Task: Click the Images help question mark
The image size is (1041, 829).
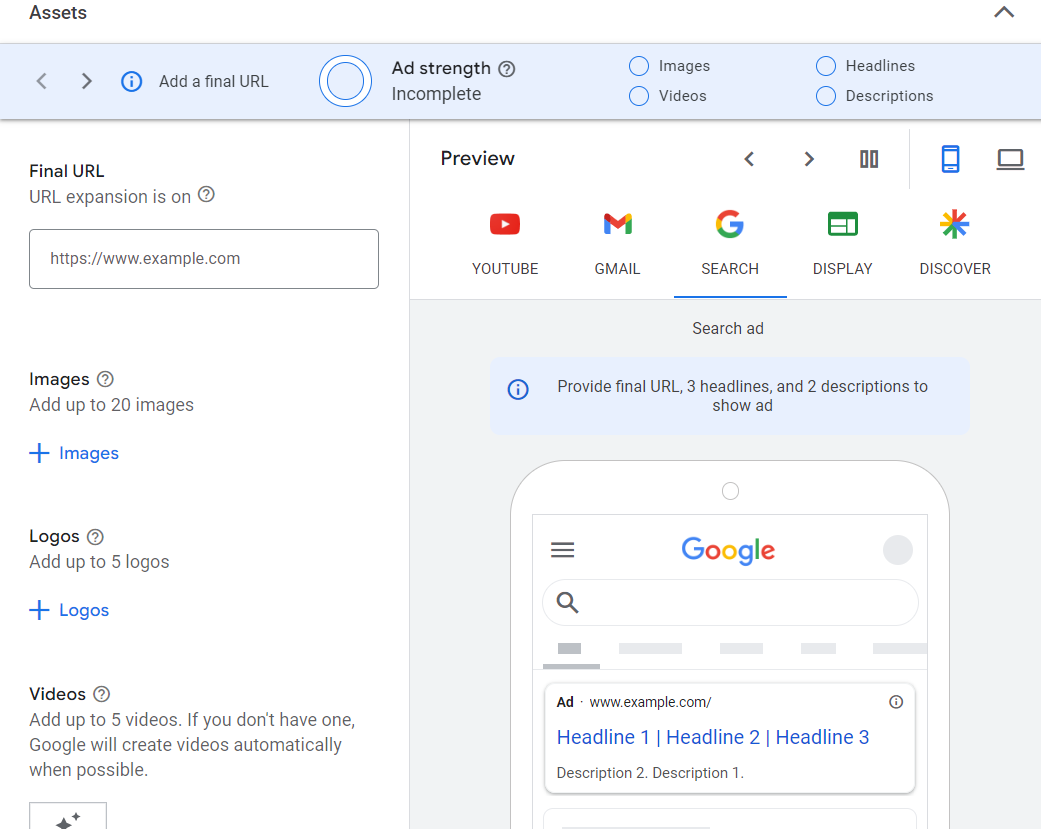Action: 105,379
